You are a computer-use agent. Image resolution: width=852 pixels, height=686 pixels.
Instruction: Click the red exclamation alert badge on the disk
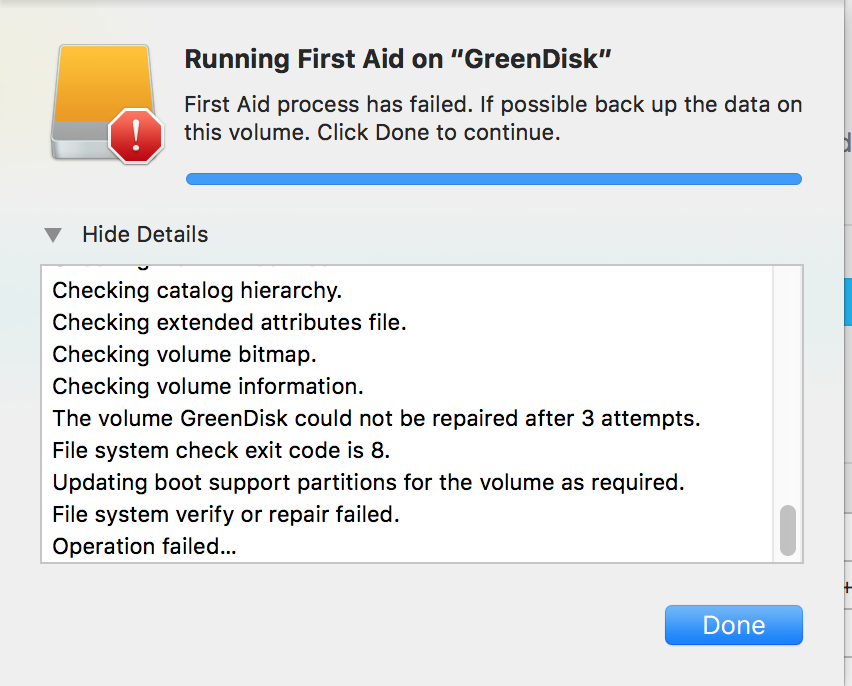(x=137, y=135)
